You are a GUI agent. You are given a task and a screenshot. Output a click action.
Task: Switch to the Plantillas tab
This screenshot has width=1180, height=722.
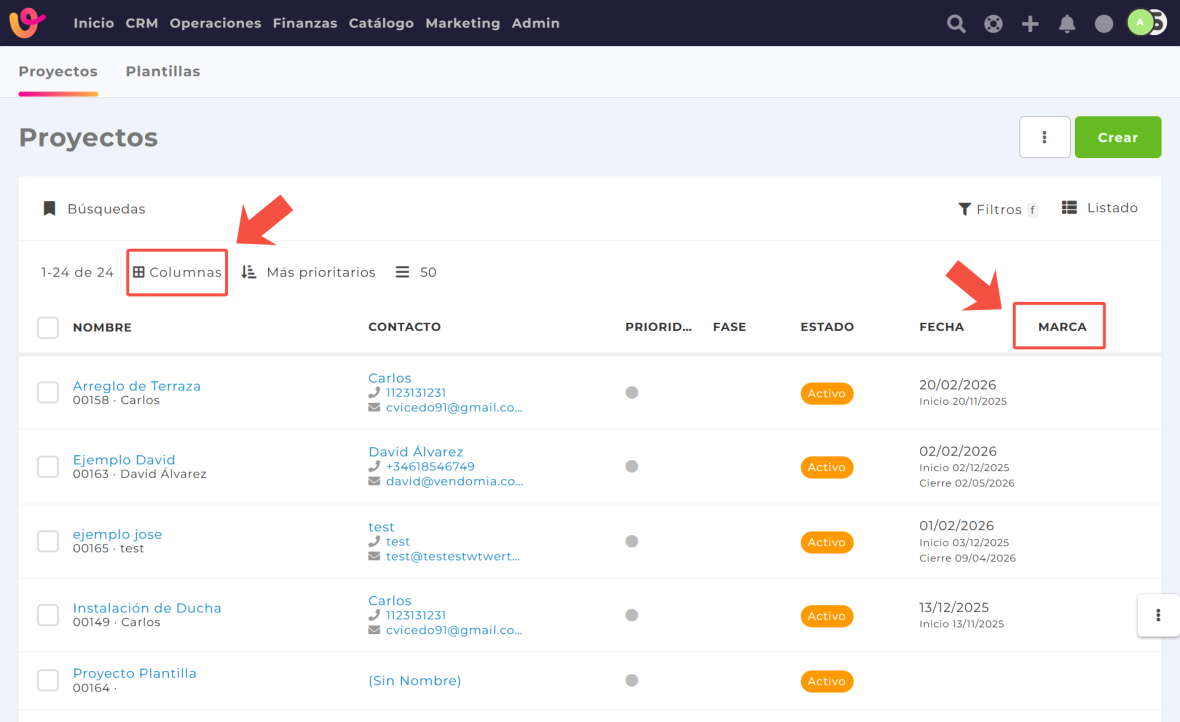pyautogui.click(x=163, y=72)
